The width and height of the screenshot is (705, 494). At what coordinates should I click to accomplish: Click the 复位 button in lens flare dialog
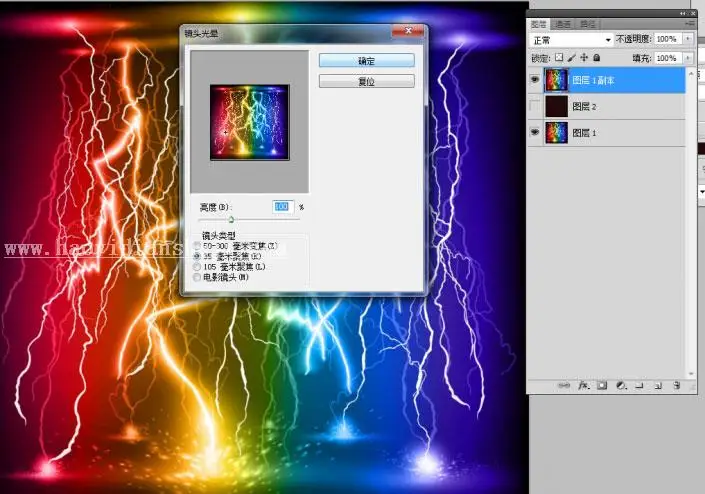[366, 81]
